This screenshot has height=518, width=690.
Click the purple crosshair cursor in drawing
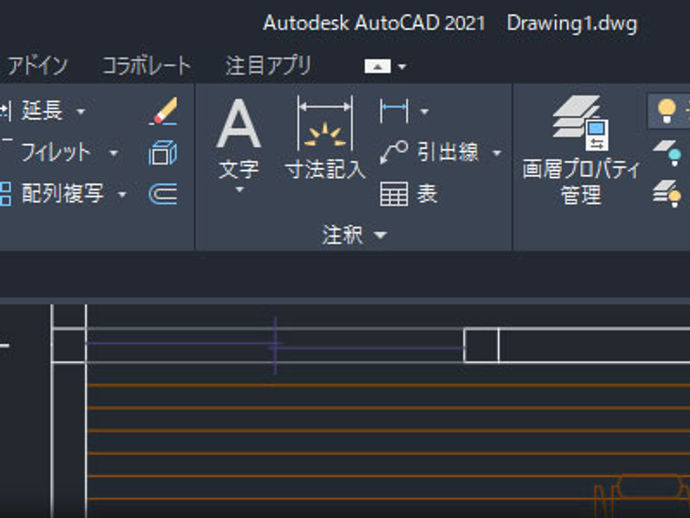(275, 345)
